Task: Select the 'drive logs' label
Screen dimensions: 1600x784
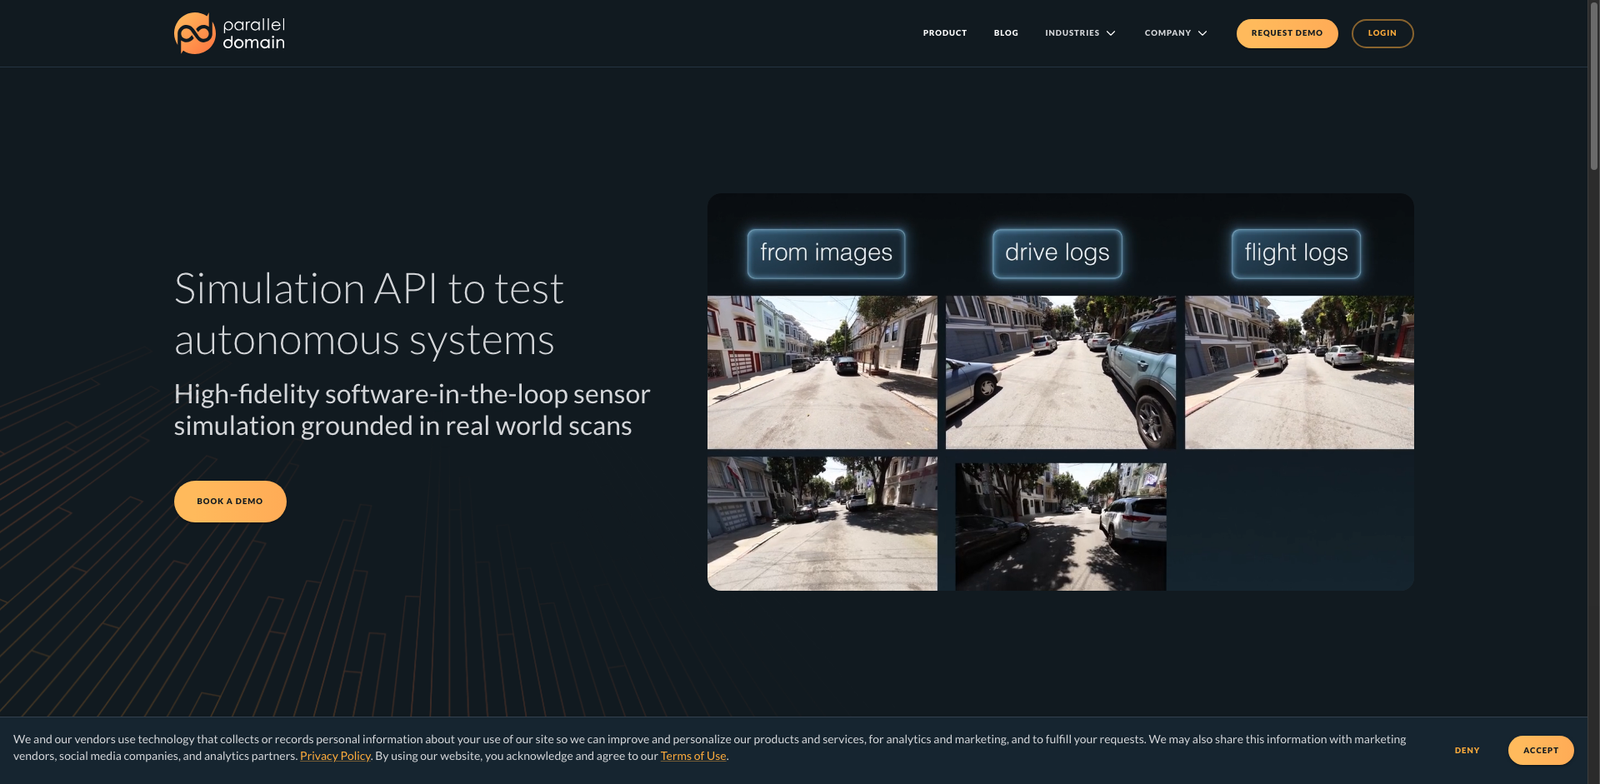Action: (1057, 253)
